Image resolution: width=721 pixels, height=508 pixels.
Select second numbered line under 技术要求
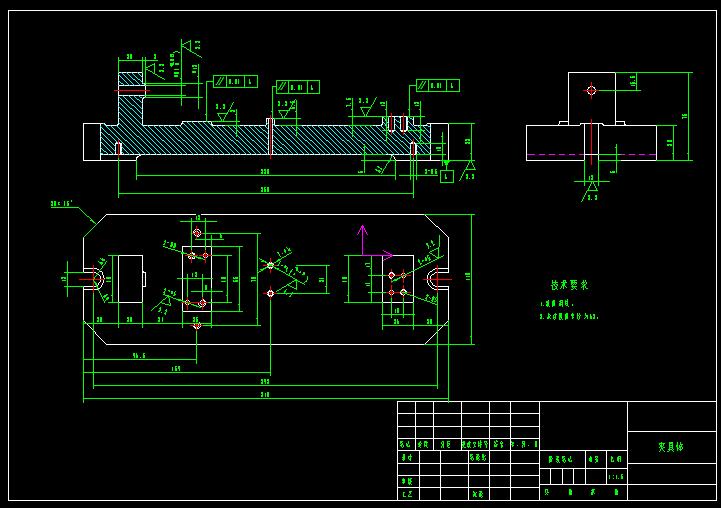tap(569, 316)
